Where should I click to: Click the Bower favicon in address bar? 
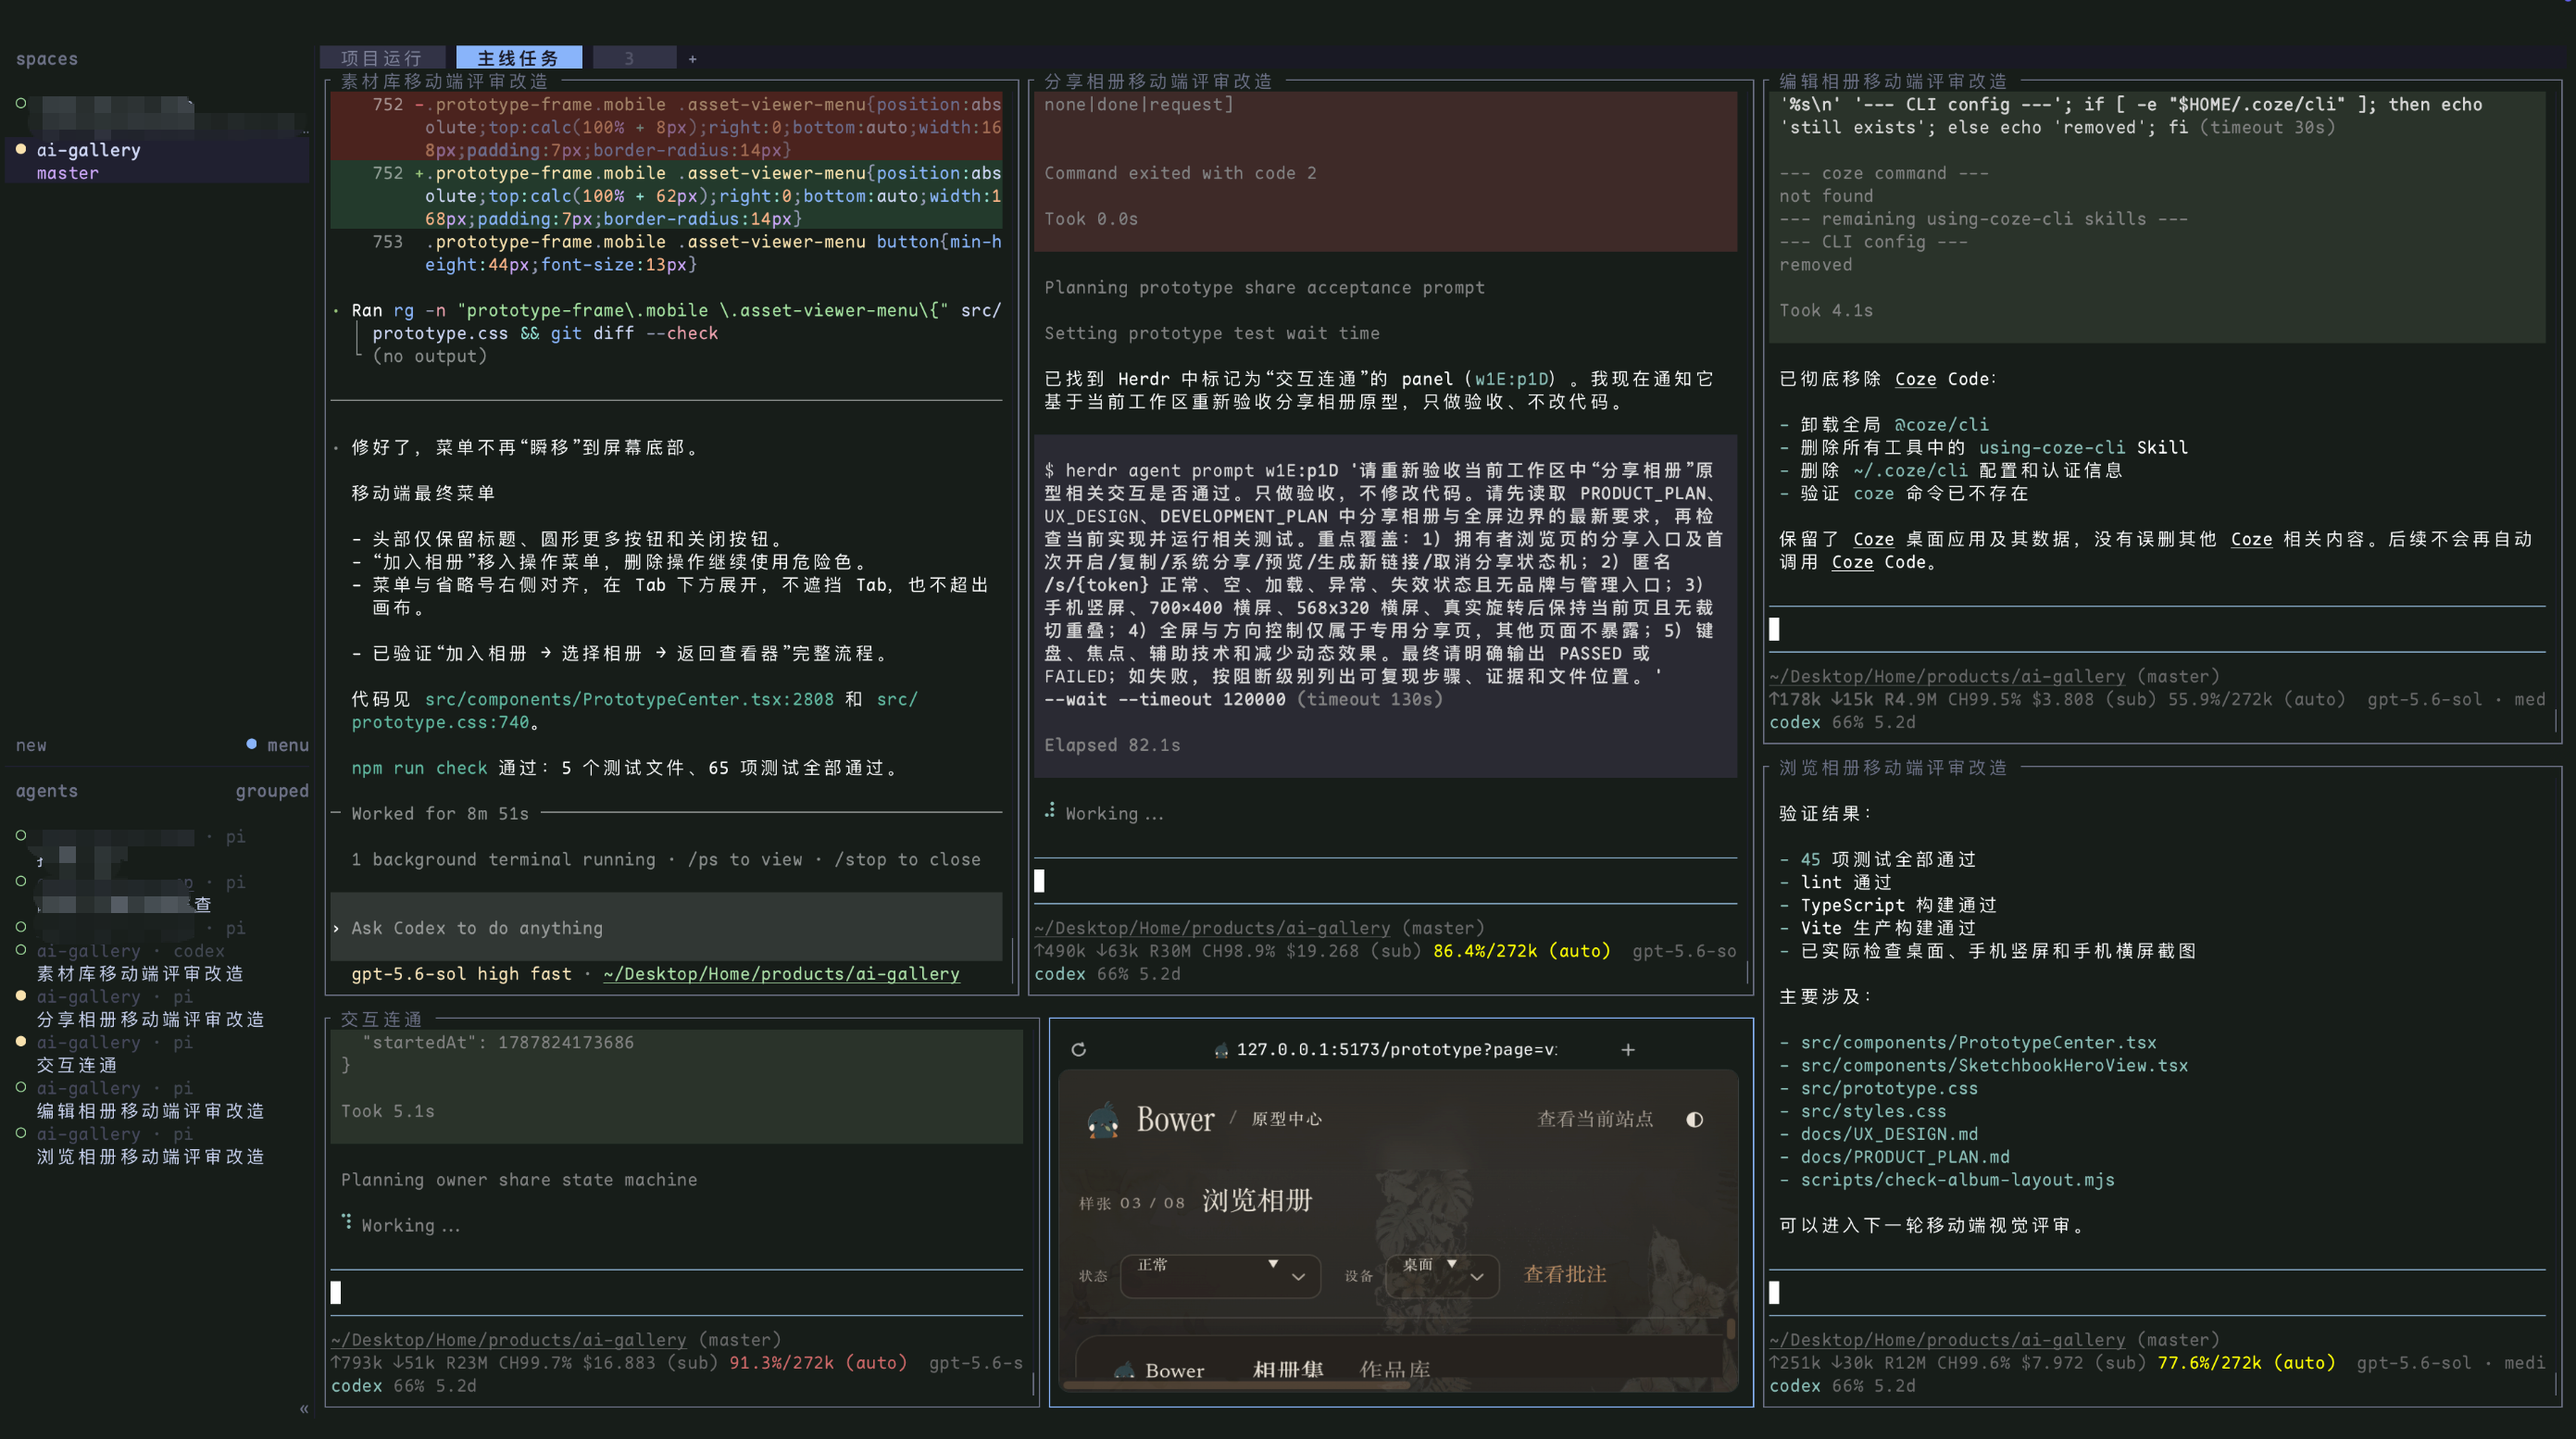tap(1221, 1050)
